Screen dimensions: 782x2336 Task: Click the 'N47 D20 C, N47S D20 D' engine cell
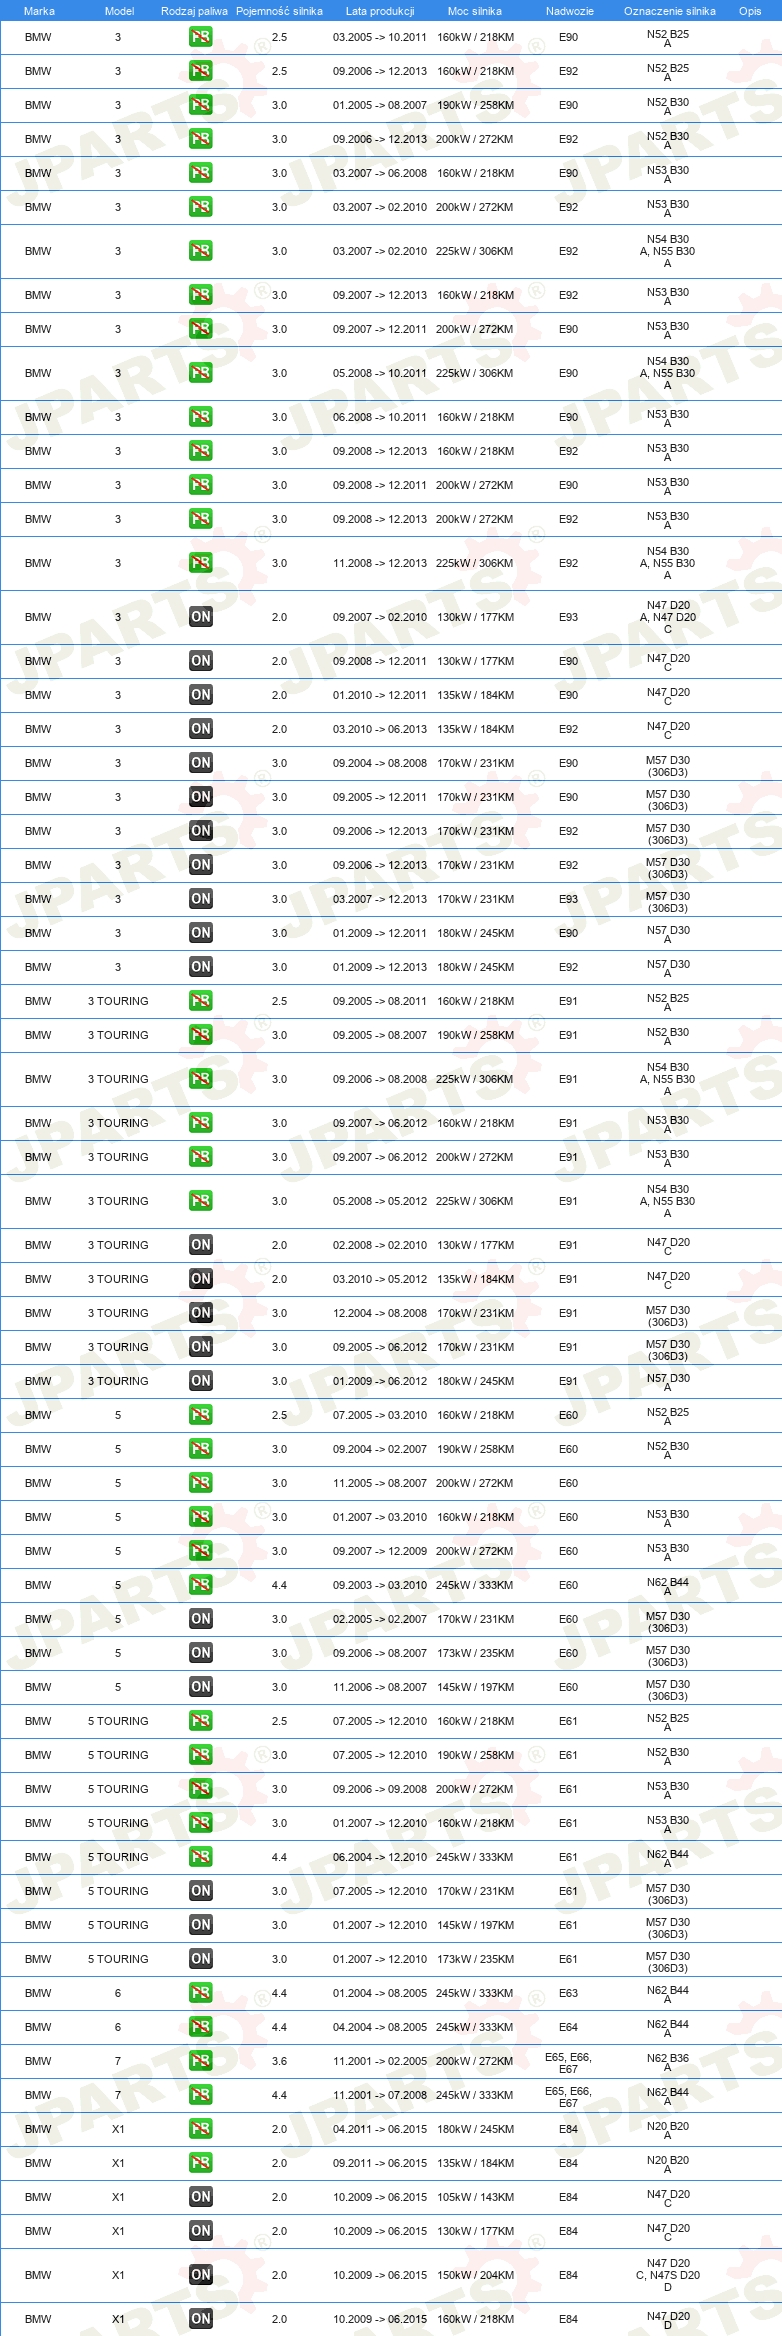pos(668,2275)
